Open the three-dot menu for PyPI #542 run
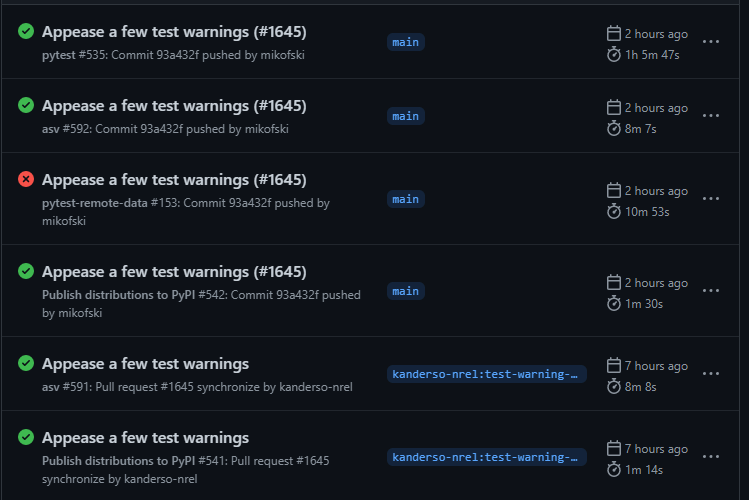 (x=711, y=291)
